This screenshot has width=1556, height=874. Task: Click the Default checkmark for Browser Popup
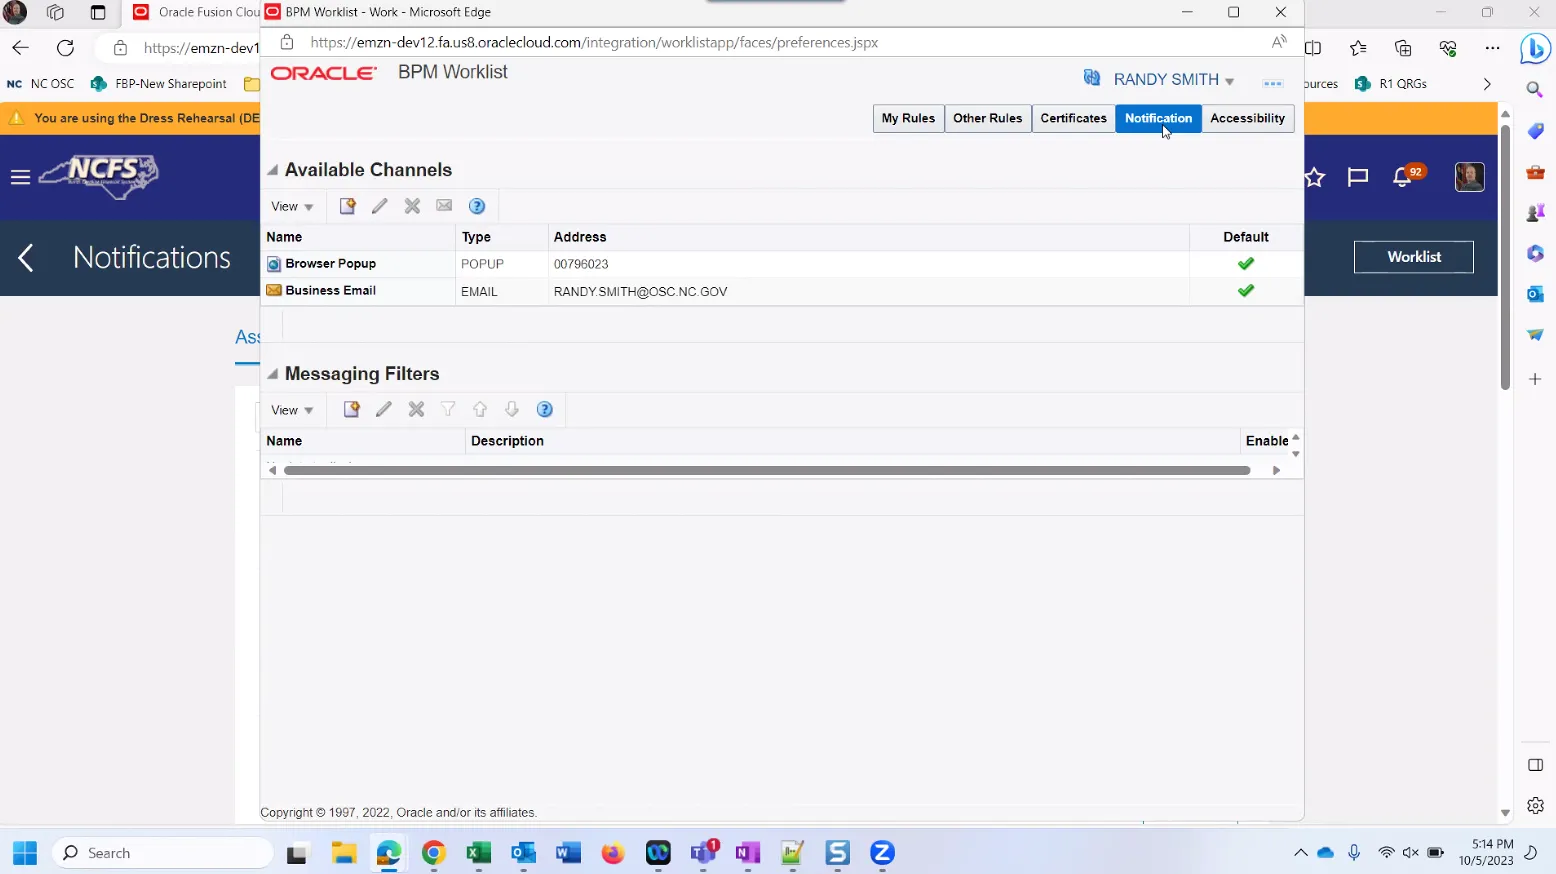point(1245,264)
